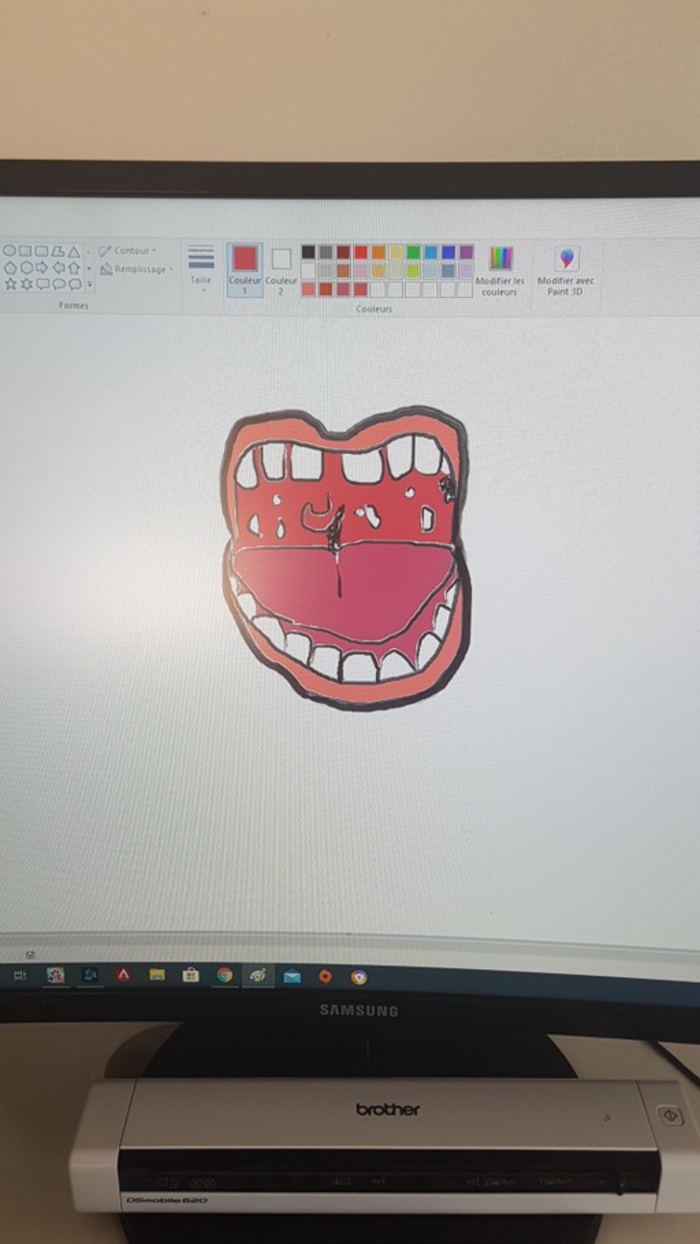
Task: Pick the lime green swatch in second row
Action: (413, 271)
